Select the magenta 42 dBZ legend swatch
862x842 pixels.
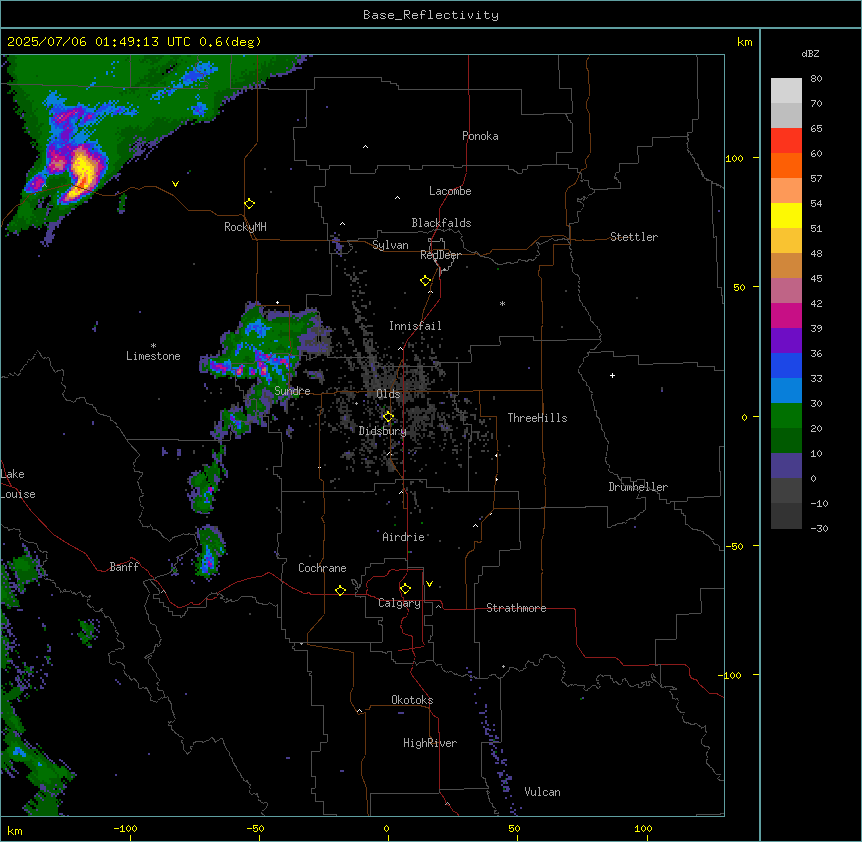pyautogui.click(x=786, y=315)
